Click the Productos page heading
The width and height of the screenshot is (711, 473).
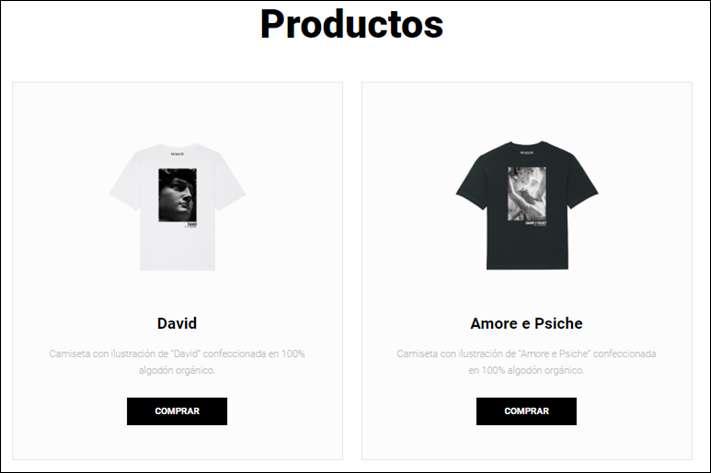pyautogui.click(x=352, y=24)
